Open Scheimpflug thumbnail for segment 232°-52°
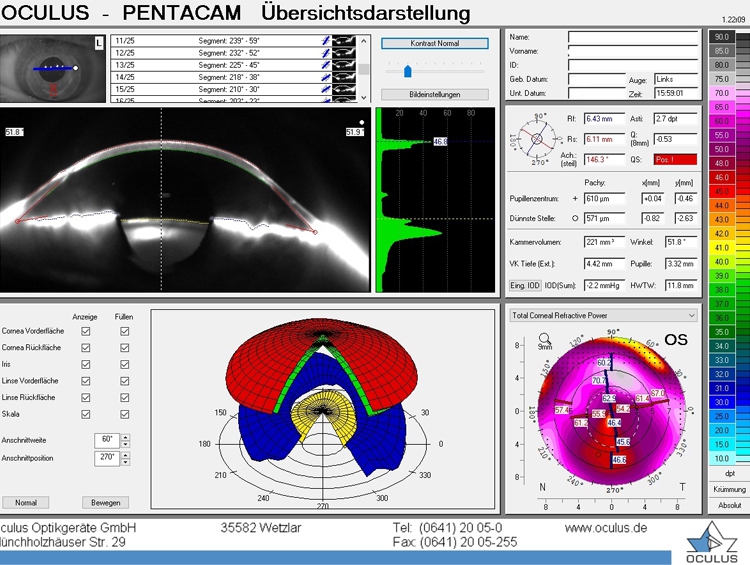Viewport: 750px width, 565px height. (344, 53)
